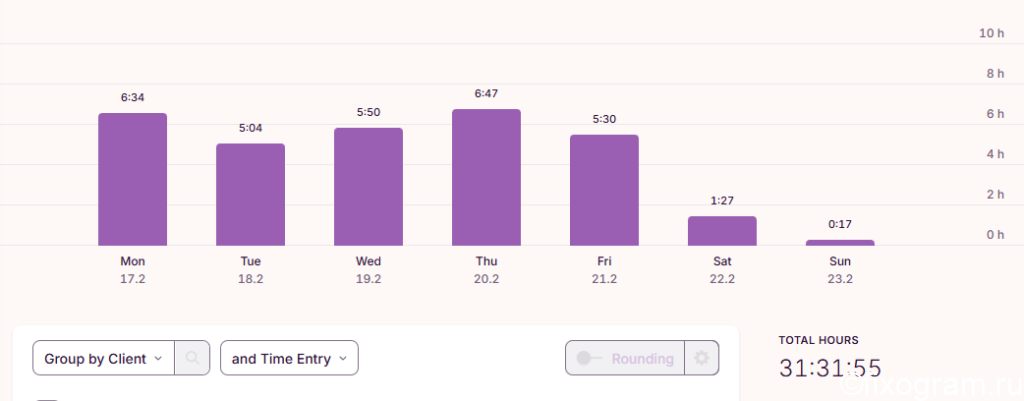This screenshot has width=1024, height=401.
Task: Click the Thu 20.2 axis label
Action: click(487, 270)
